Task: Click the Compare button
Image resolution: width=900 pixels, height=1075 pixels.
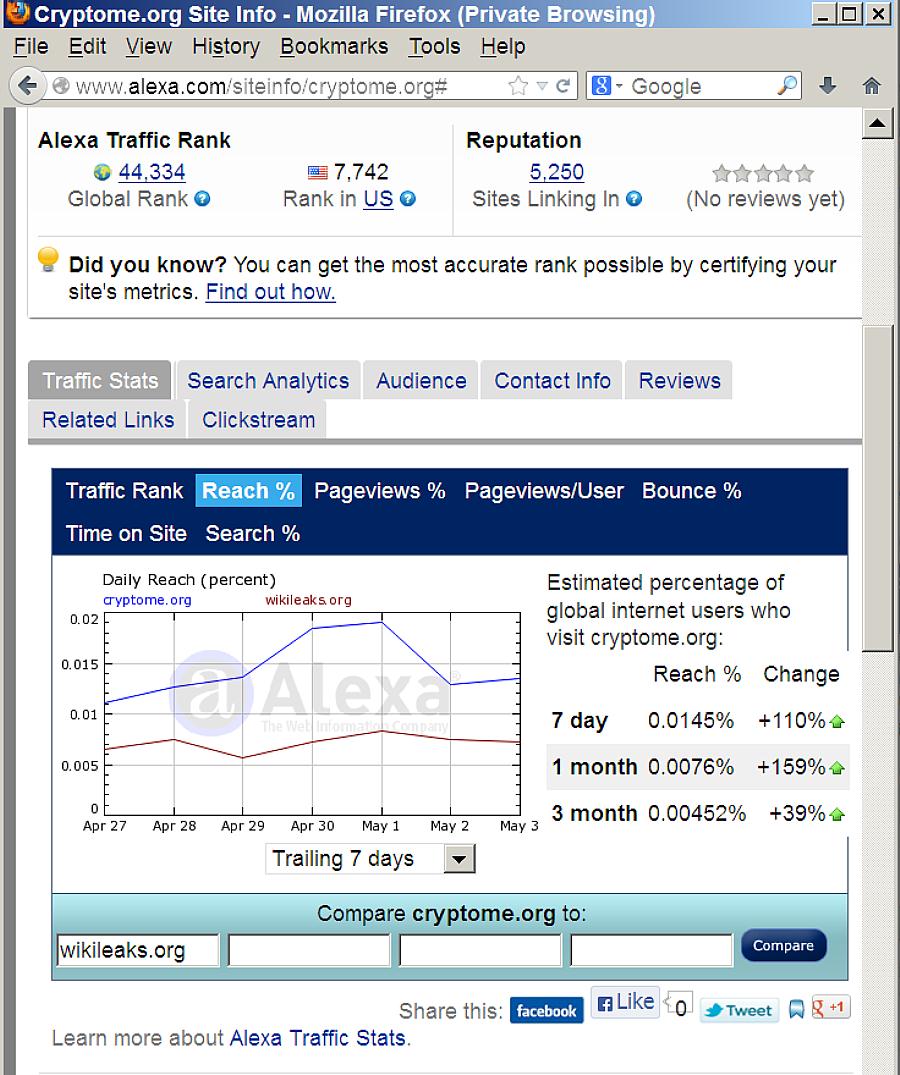Action: coord(783,945)
